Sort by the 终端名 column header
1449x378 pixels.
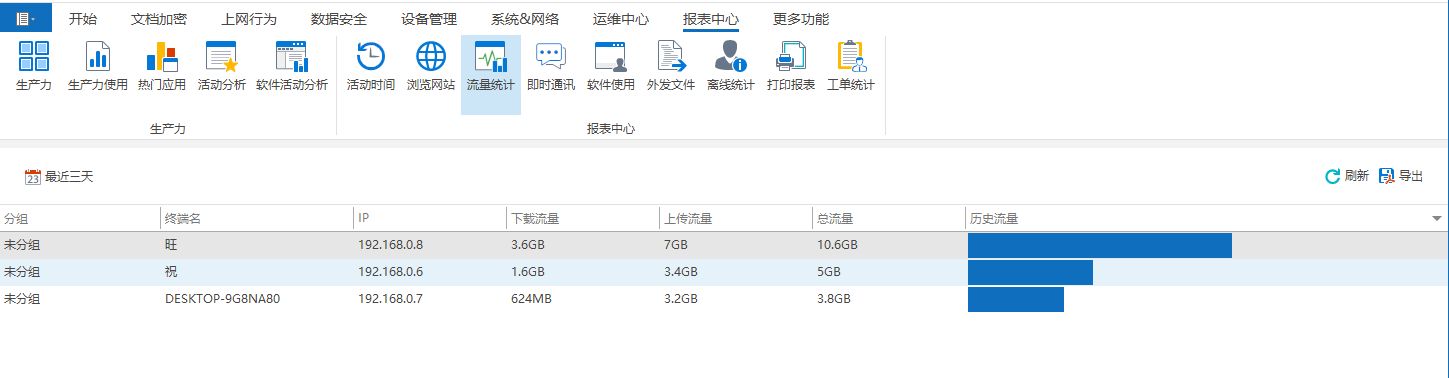257,218
